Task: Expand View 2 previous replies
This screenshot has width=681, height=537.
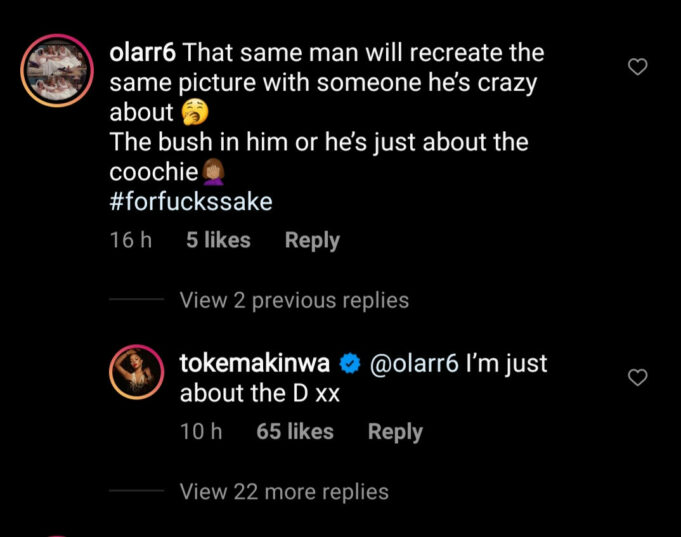Action: pos(294,300)
